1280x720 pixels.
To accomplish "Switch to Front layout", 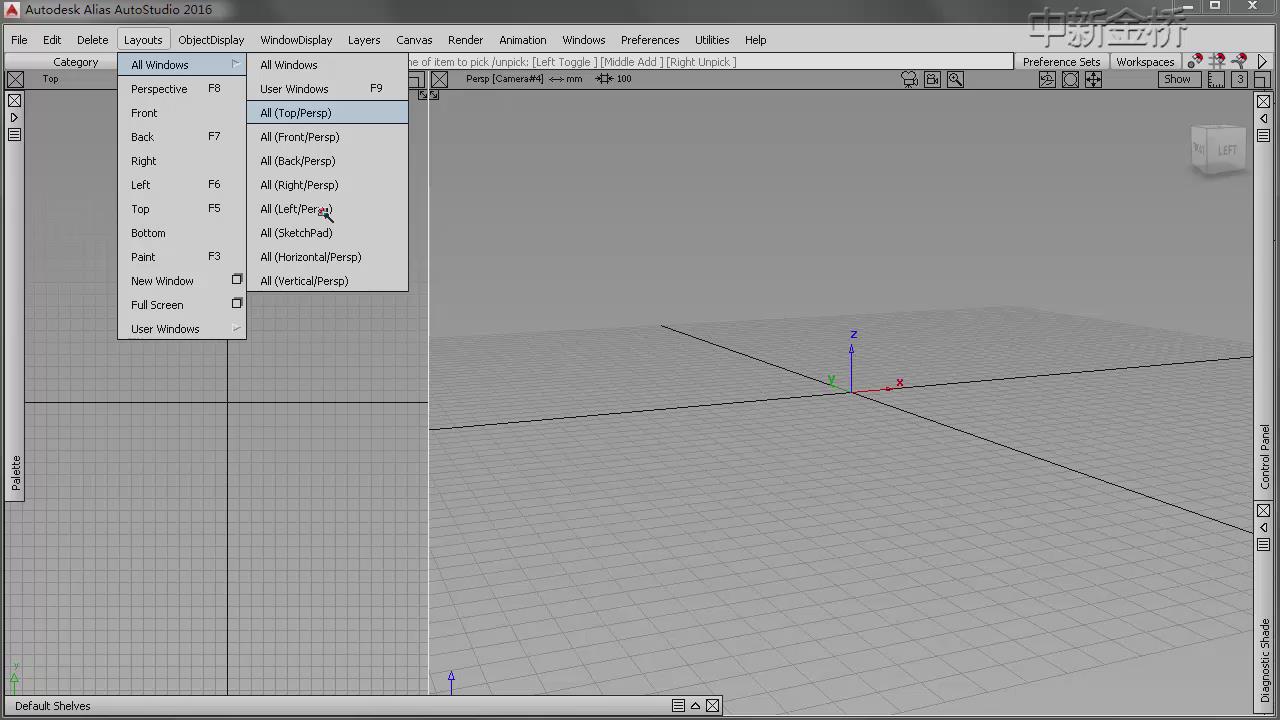I will [x=182, y=113].
